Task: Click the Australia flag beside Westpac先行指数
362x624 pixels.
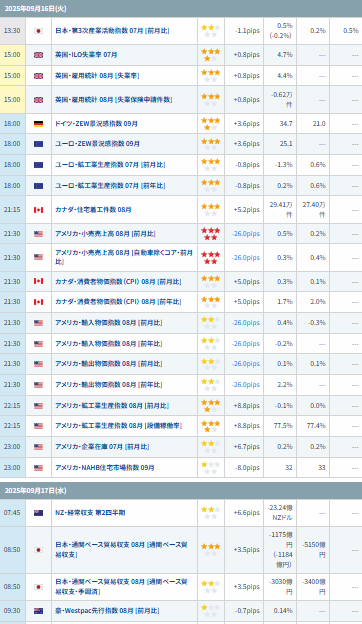Action: 38,611
